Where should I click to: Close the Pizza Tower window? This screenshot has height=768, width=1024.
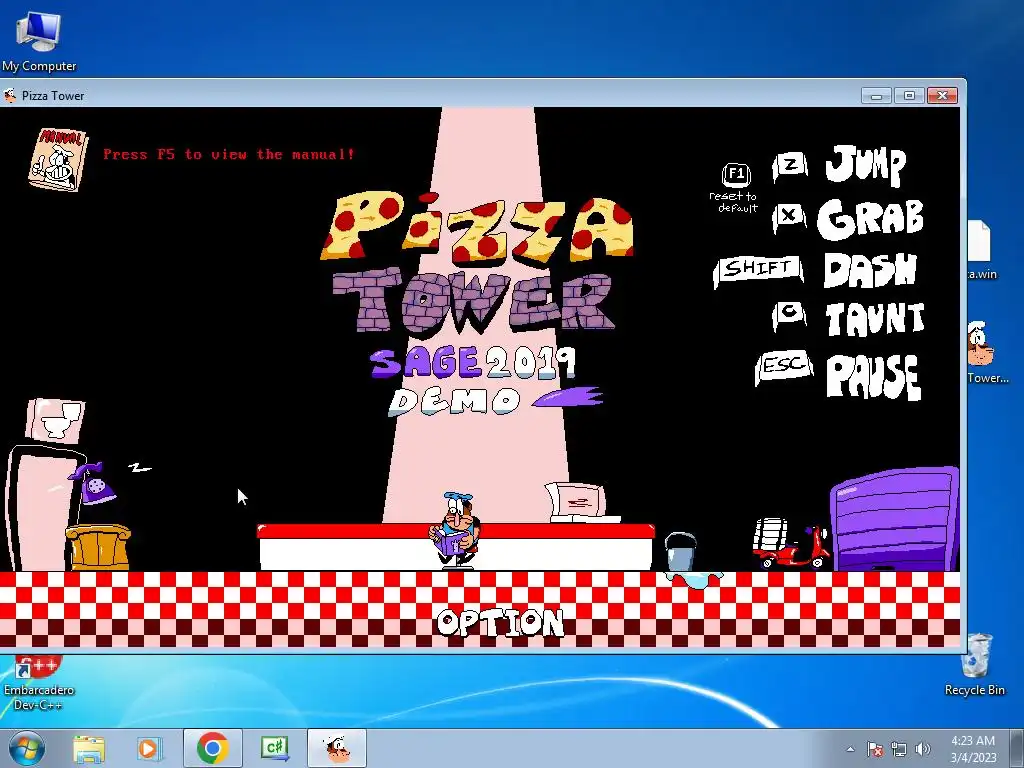(x=942, y=95)
